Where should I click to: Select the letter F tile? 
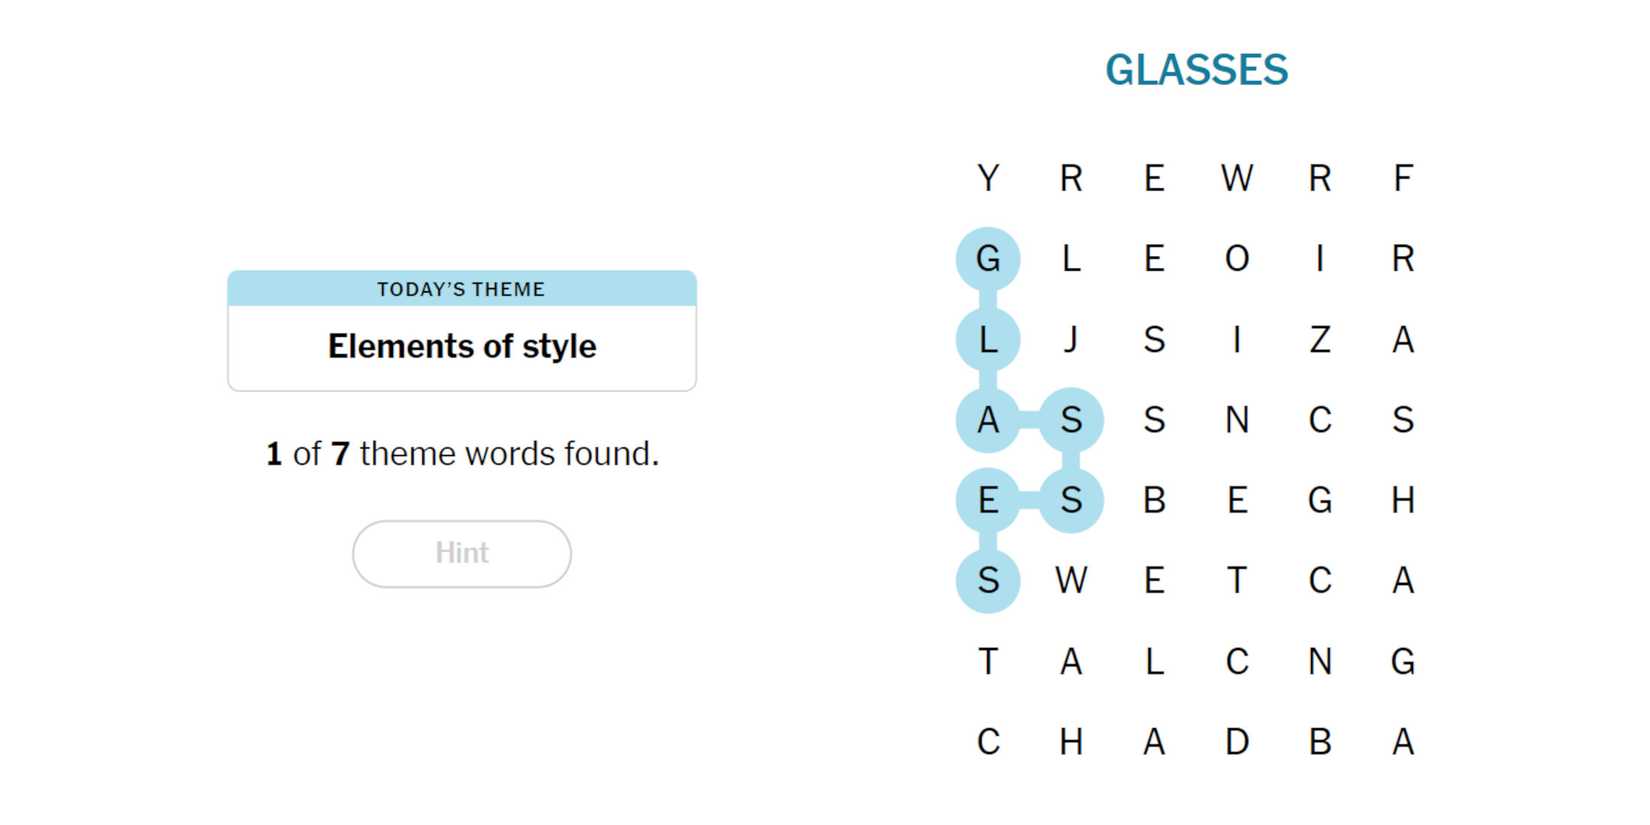coord(1403,178)
